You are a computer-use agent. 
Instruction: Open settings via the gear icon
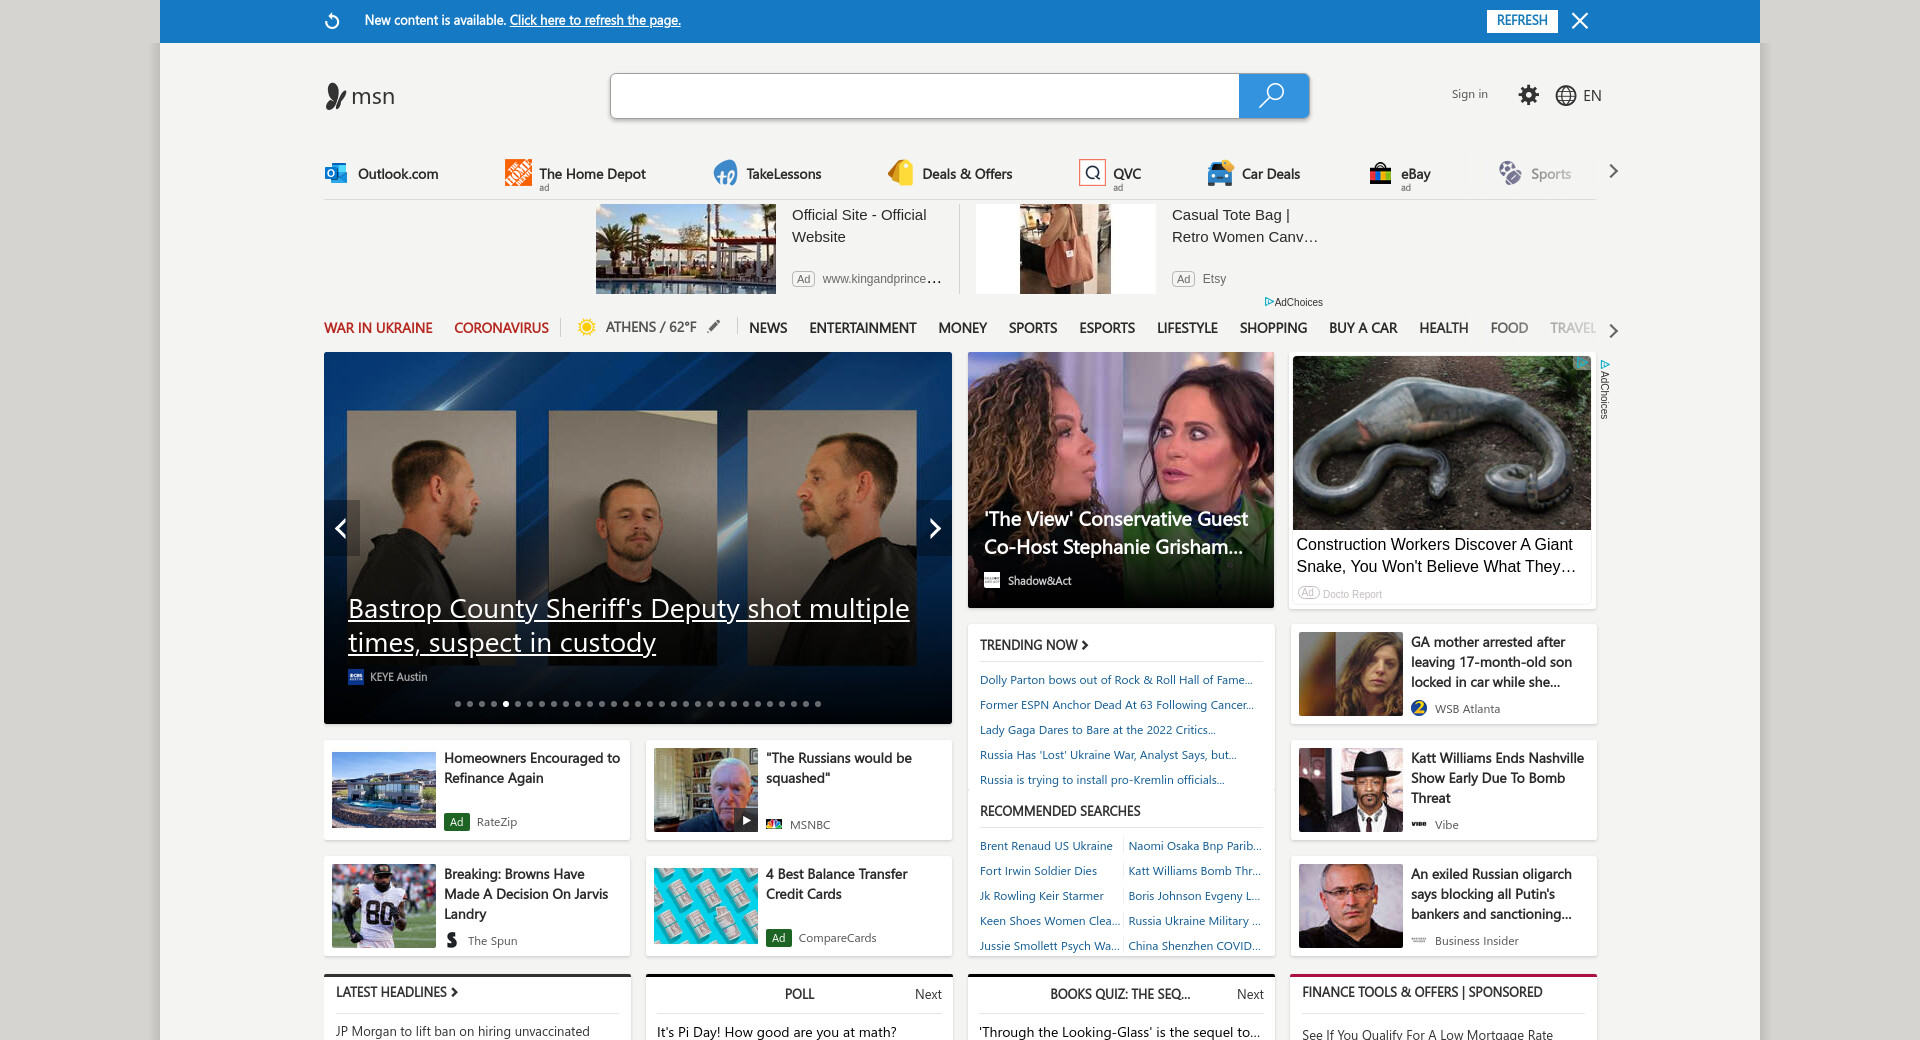pos(1528,95)
